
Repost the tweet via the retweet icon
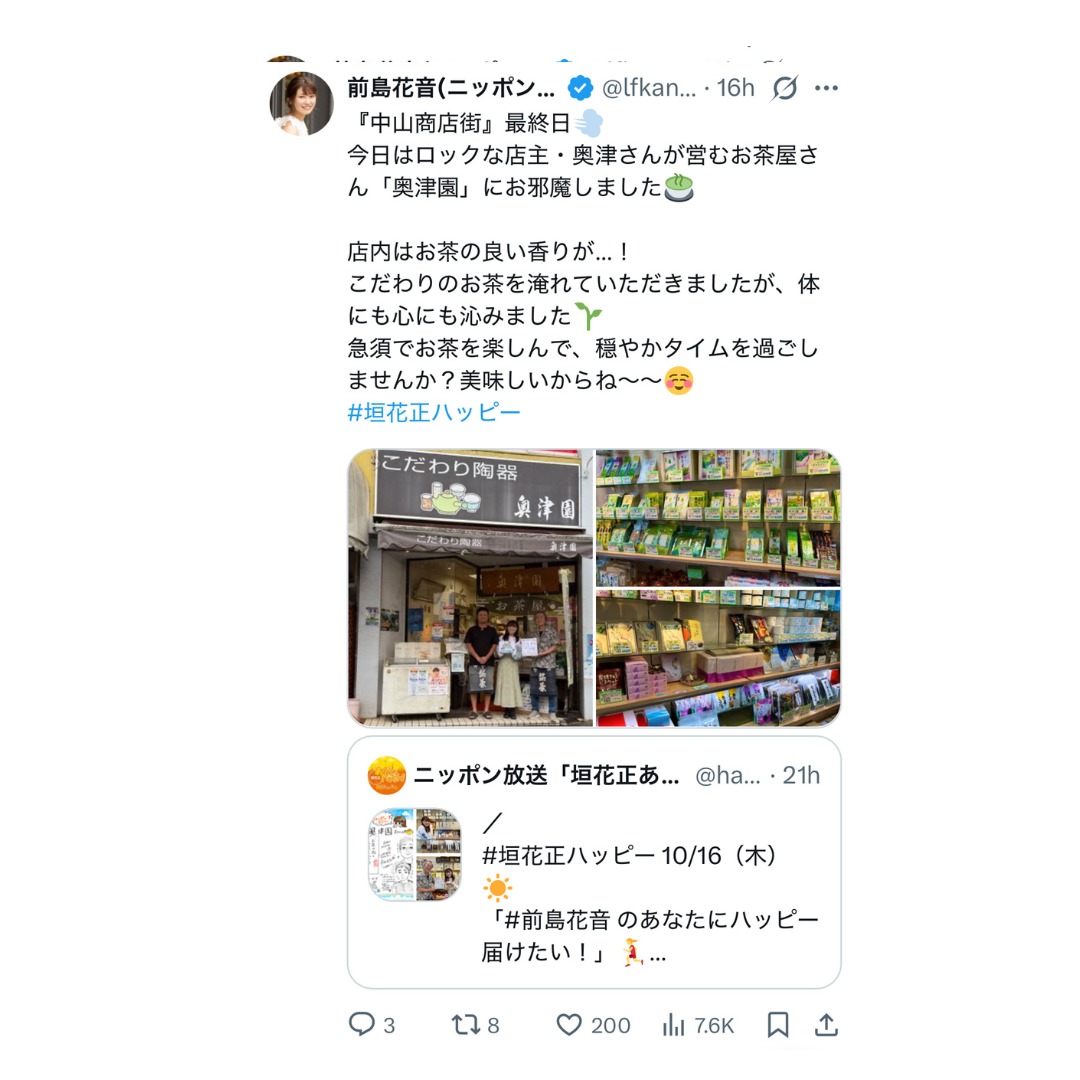[466, 1025]
